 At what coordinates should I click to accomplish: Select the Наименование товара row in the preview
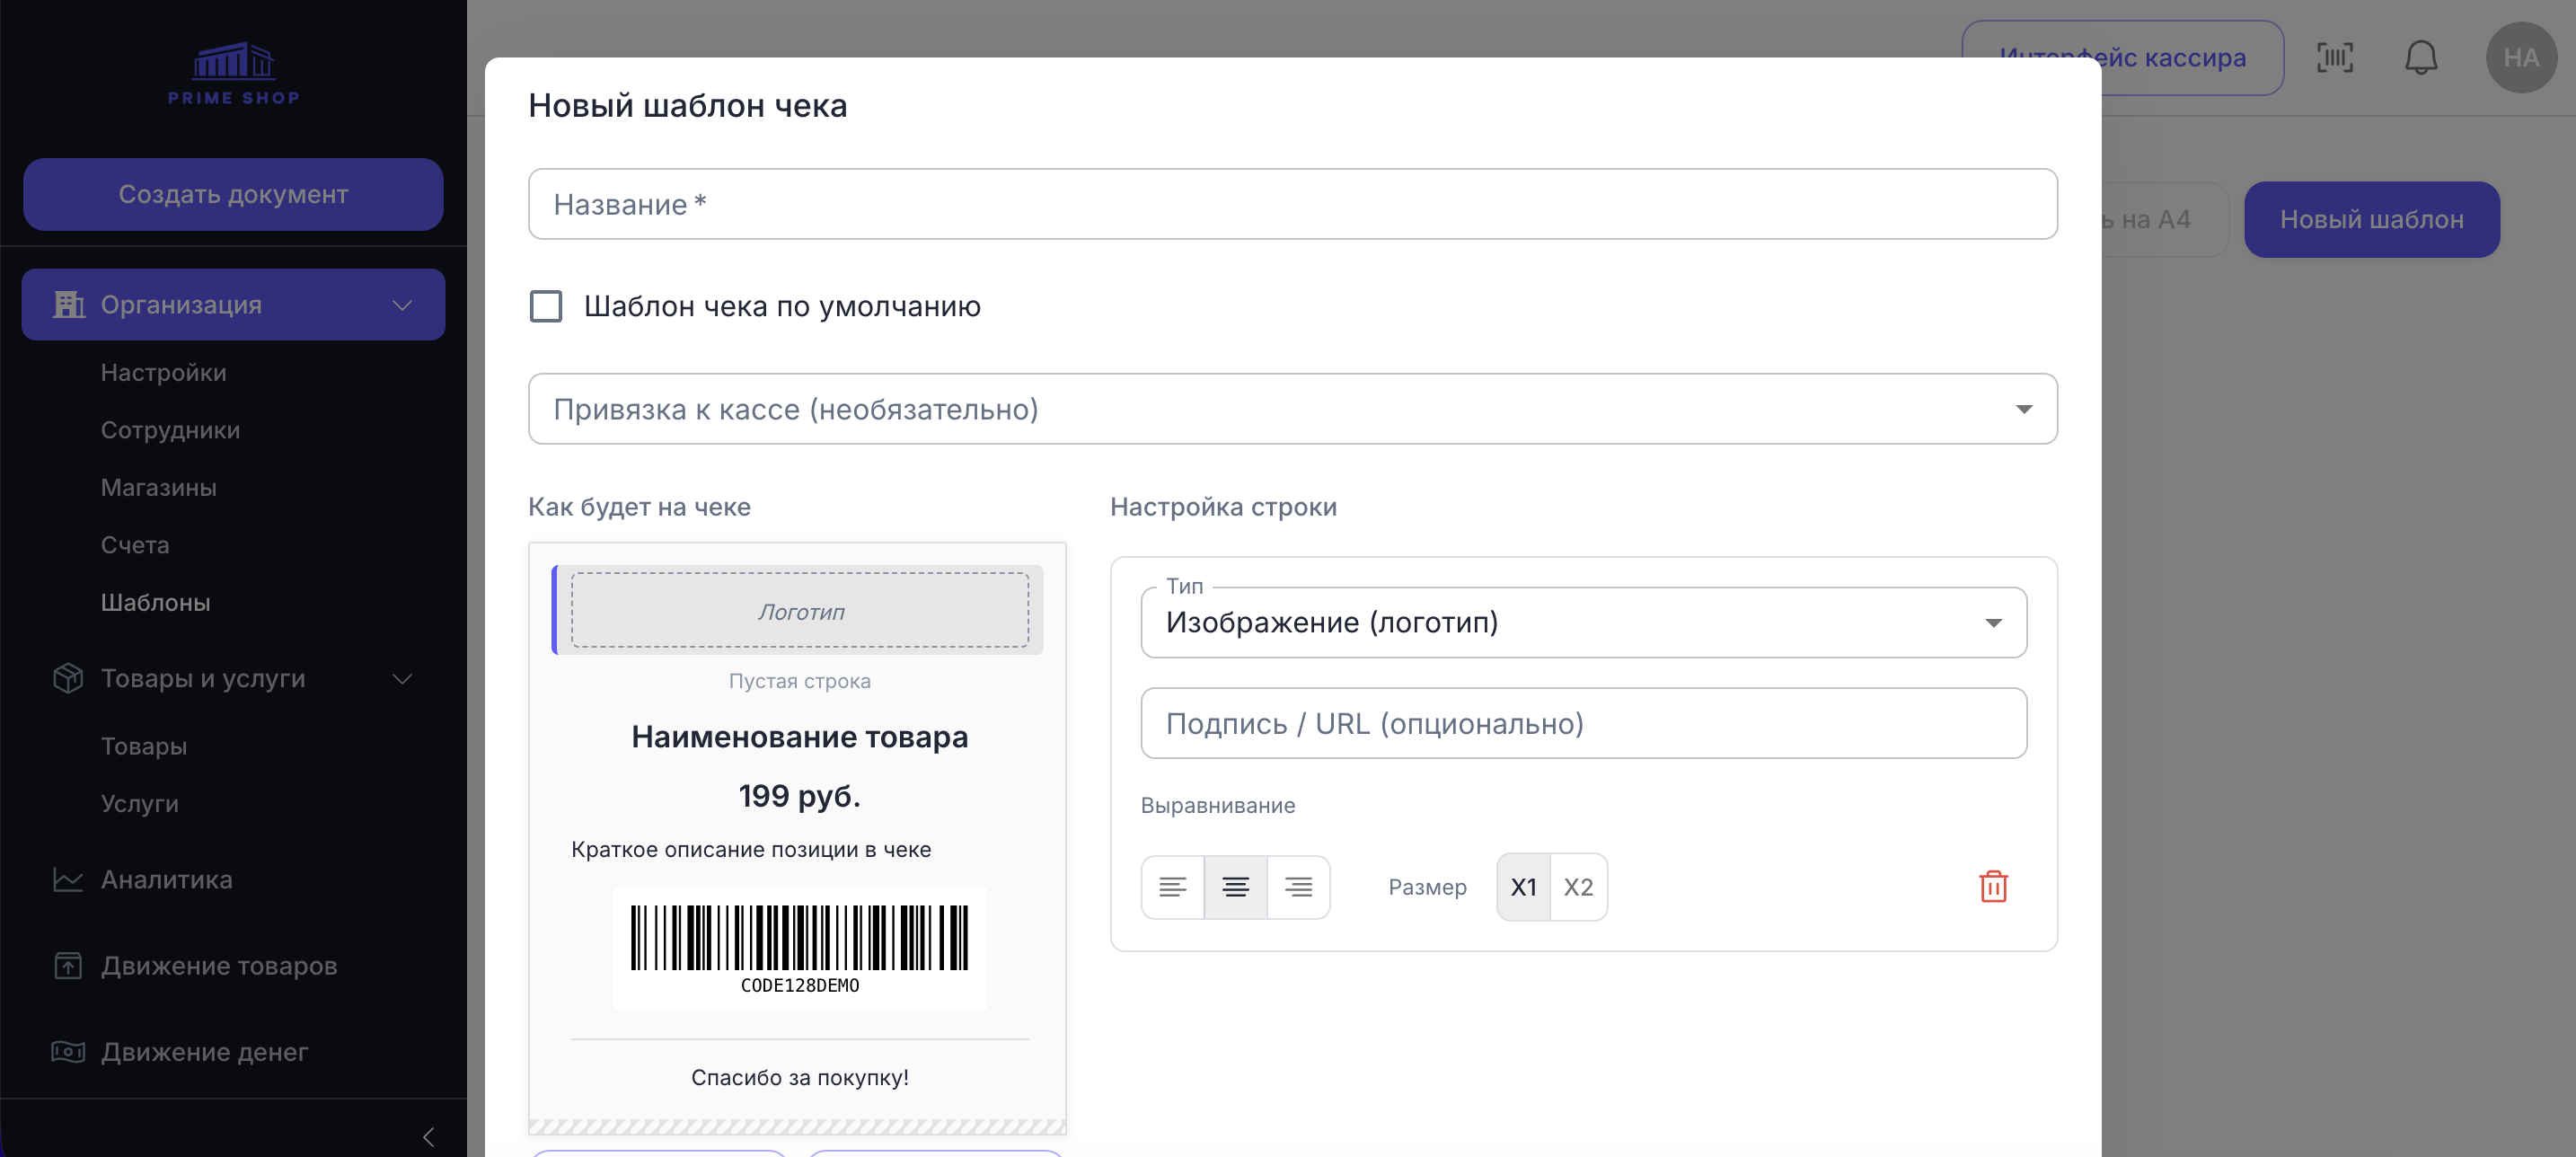(799, 737)
